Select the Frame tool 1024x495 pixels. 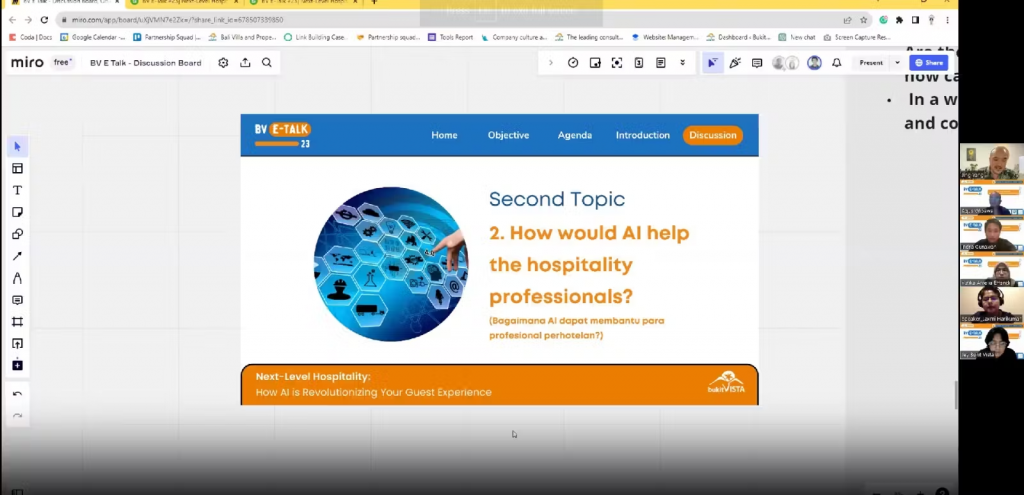tap(18, 322)
